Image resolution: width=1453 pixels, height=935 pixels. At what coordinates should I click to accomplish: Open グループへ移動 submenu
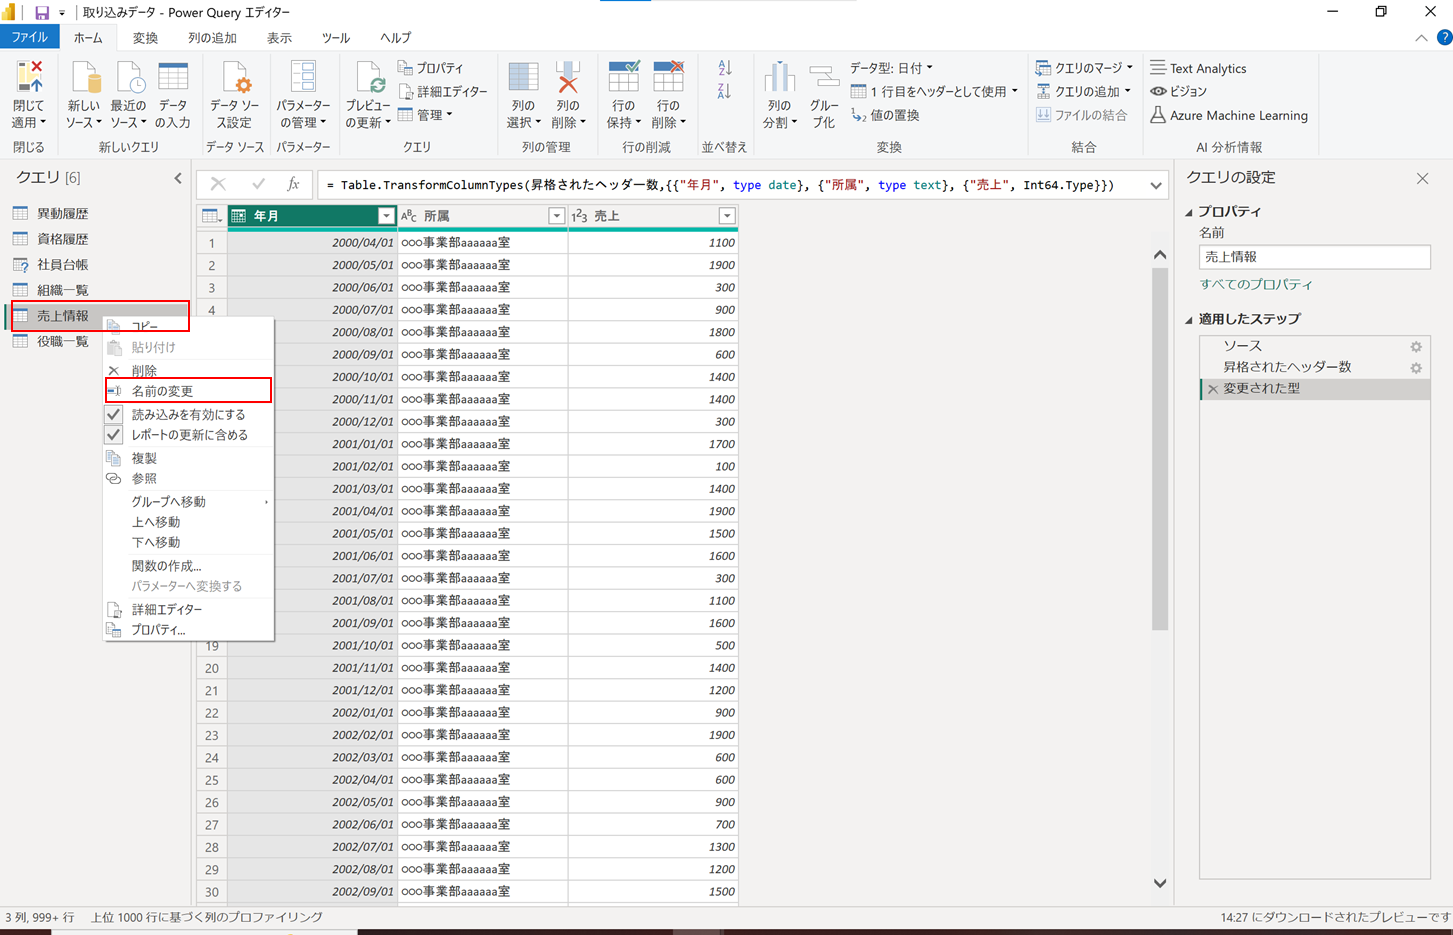tap(188, 502)
